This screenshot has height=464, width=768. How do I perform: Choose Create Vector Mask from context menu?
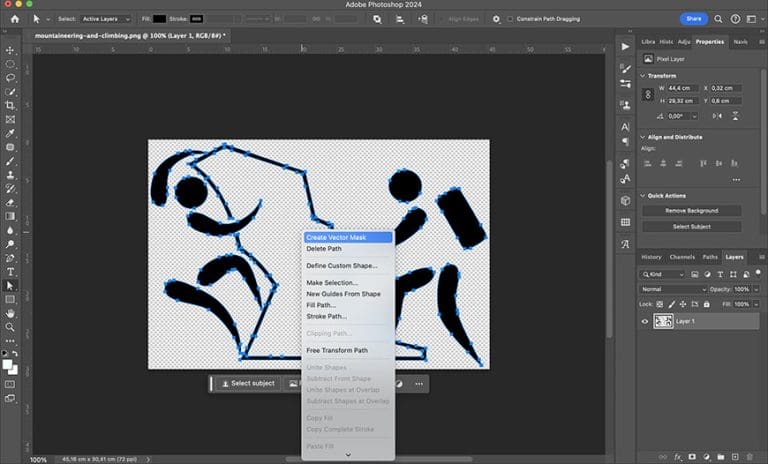coord(348,237)
